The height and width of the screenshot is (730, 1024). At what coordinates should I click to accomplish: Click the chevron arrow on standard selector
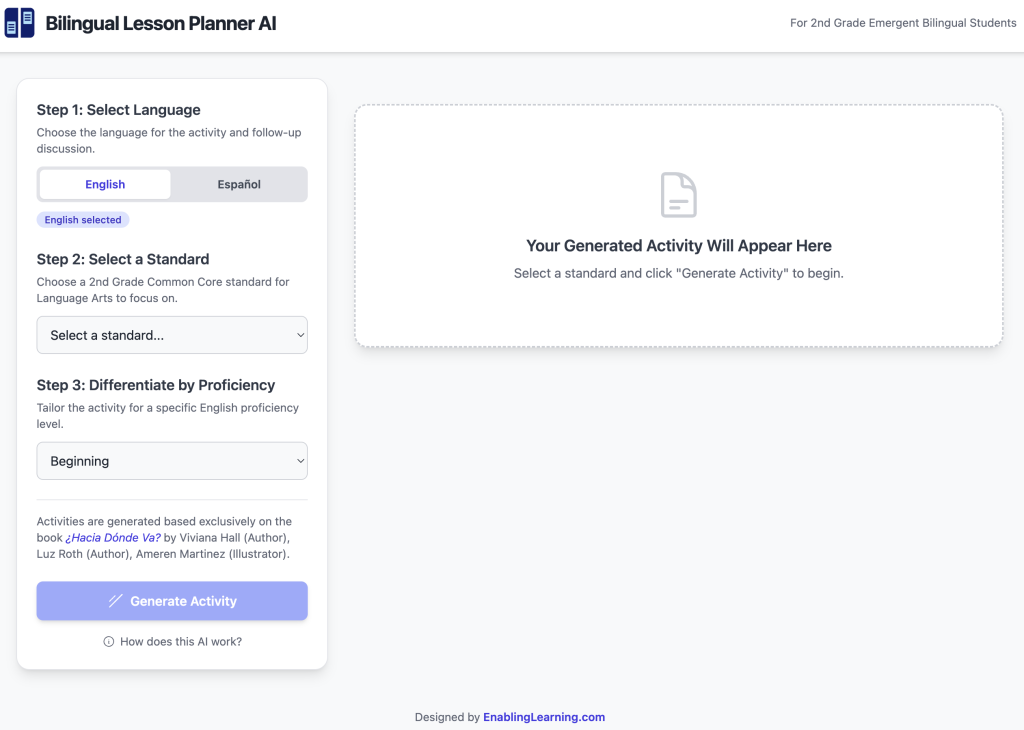(x=300, y=335)
